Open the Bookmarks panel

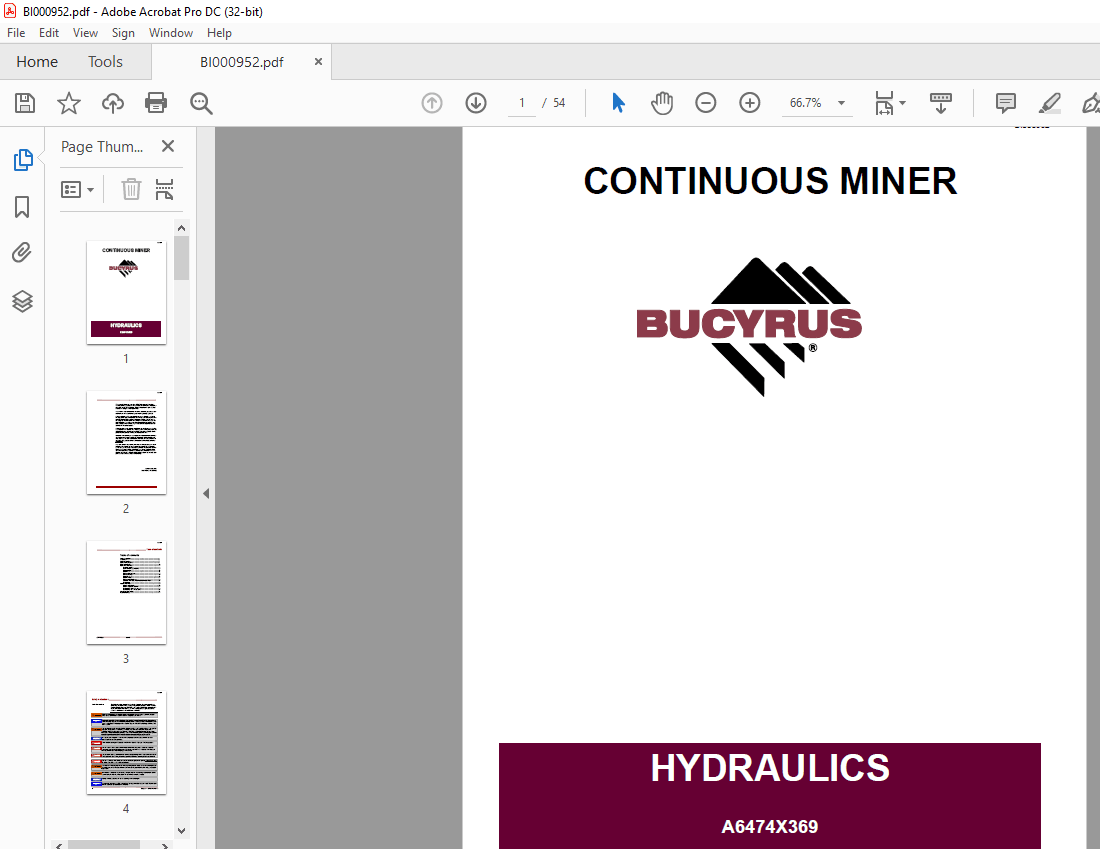[22, 207]
